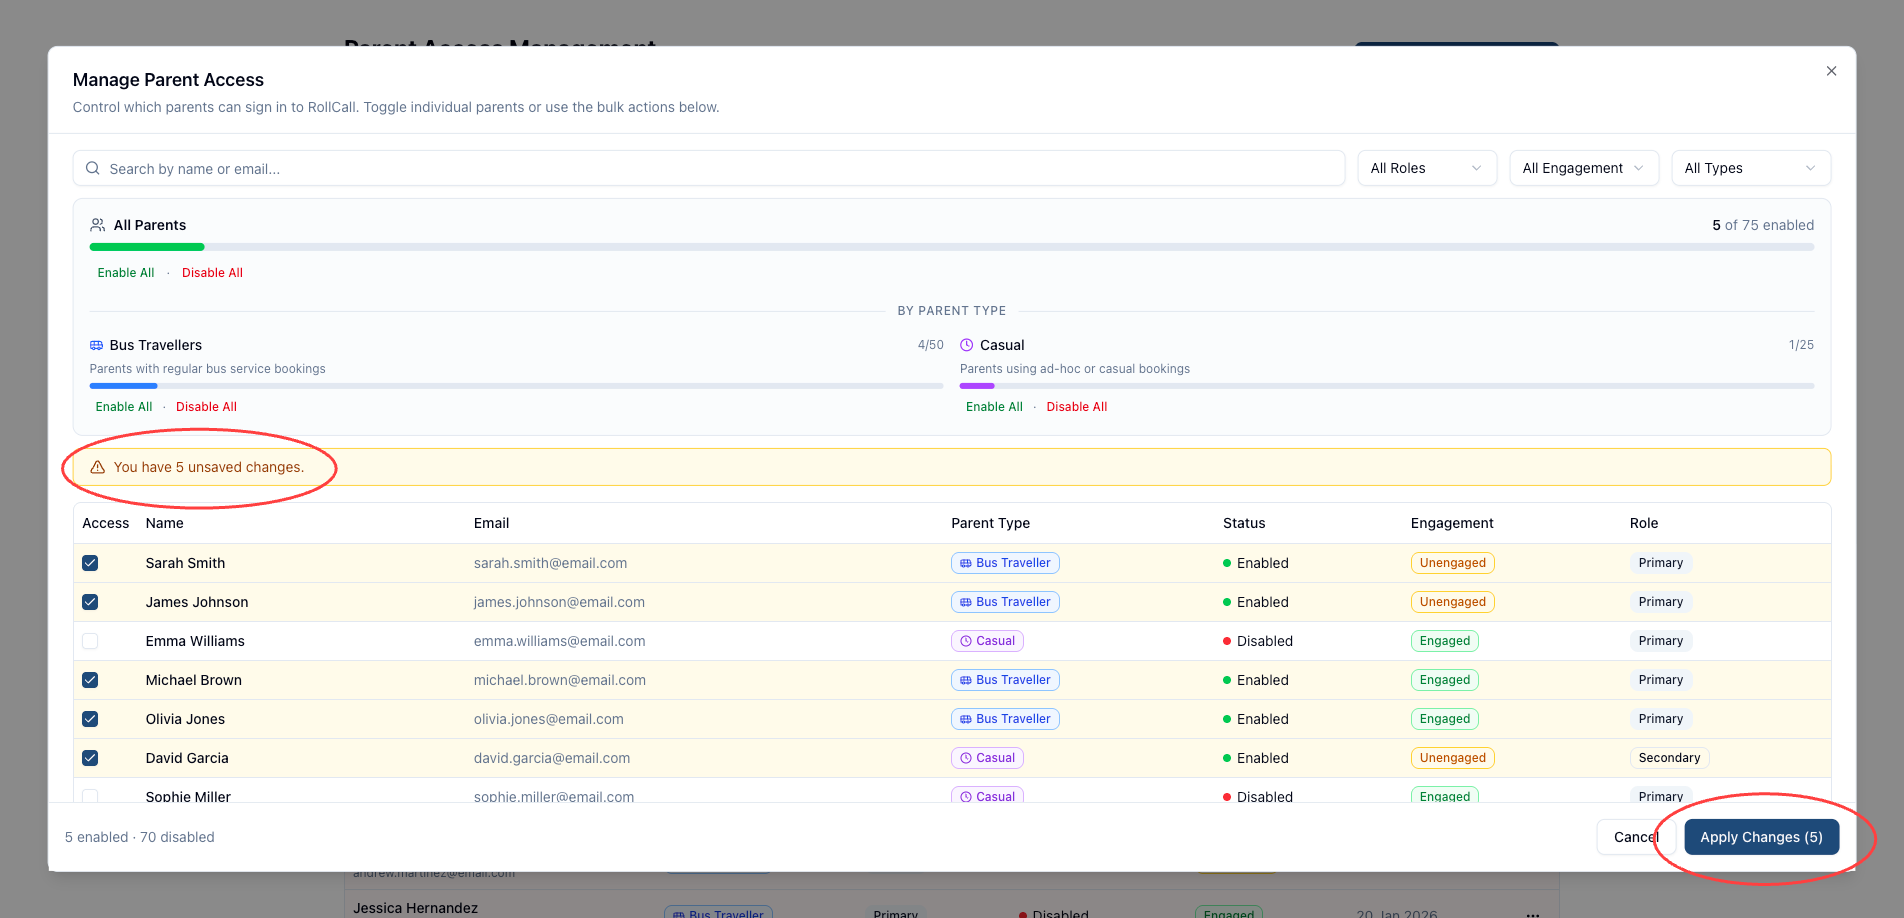
Task: Click Disable All for Casual parents
Action: pyautogui.click(x=1077, y=407)
